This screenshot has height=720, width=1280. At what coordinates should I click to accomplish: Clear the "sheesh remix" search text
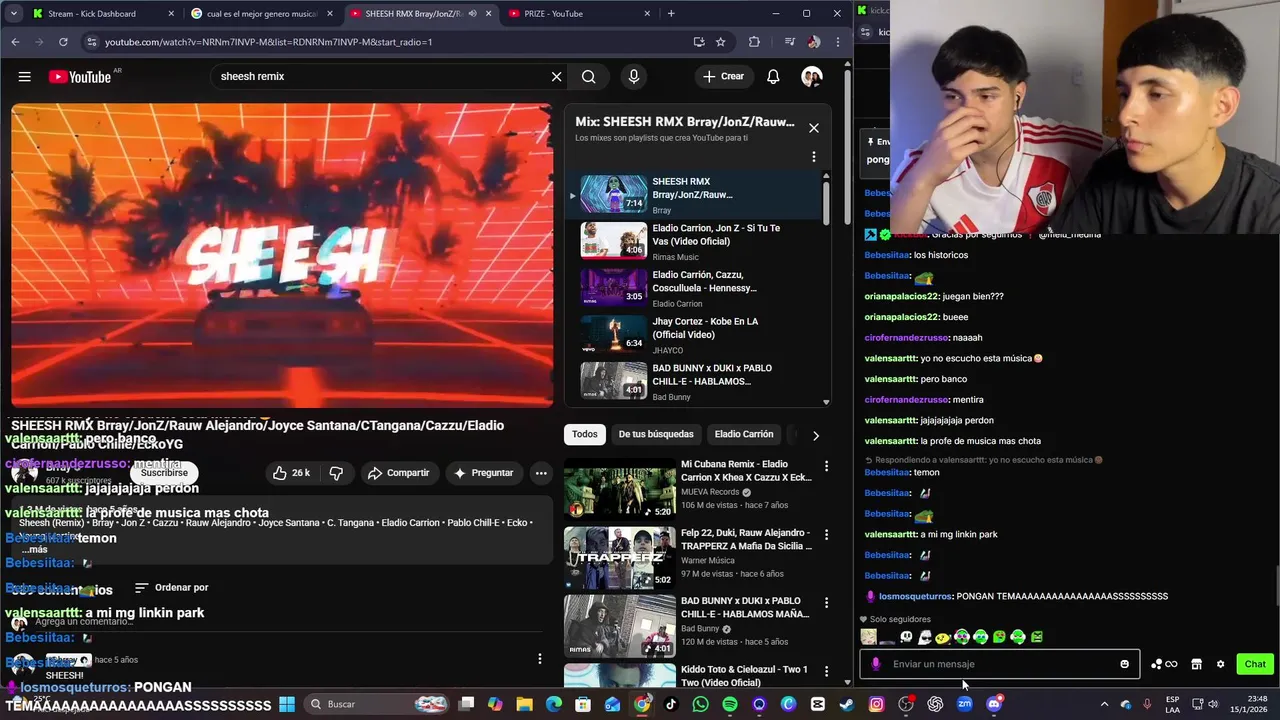coord(557,76)
